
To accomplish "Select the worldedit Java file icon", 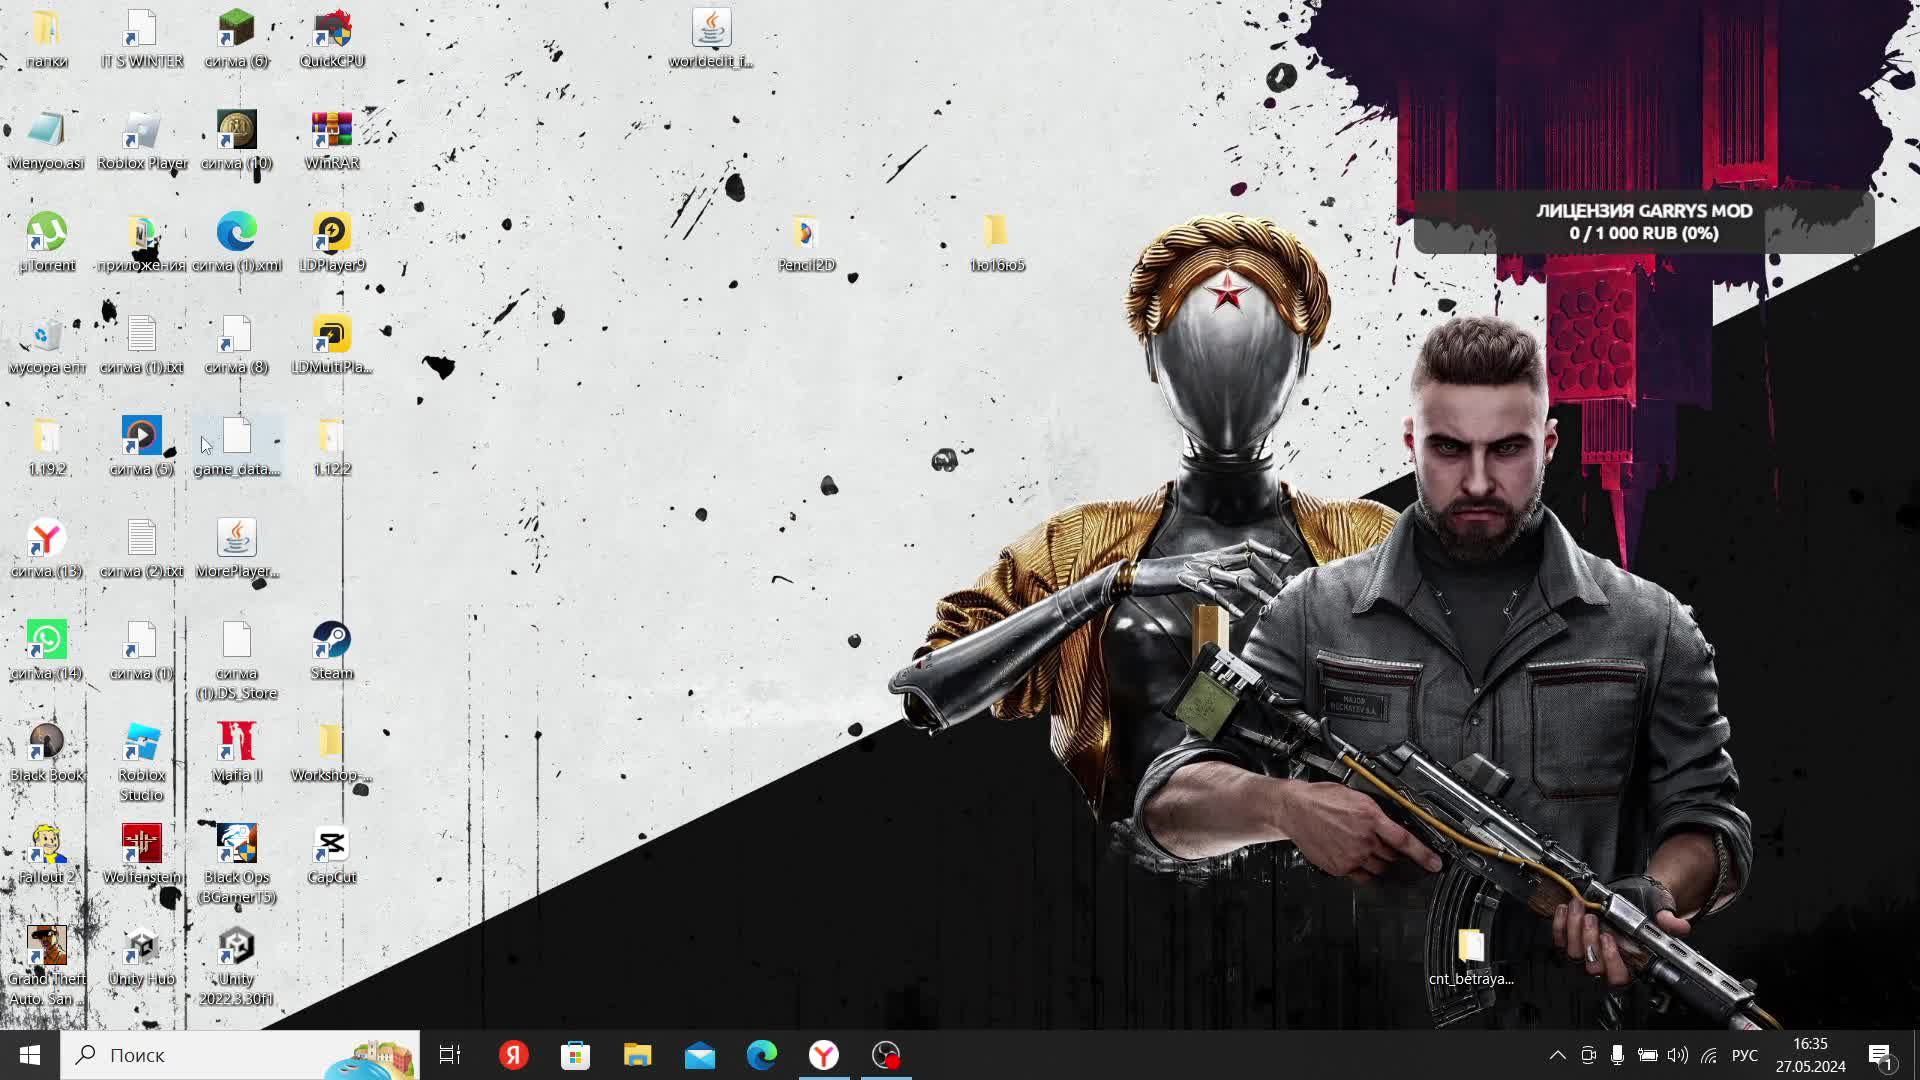I will click(x=711, y=40).
